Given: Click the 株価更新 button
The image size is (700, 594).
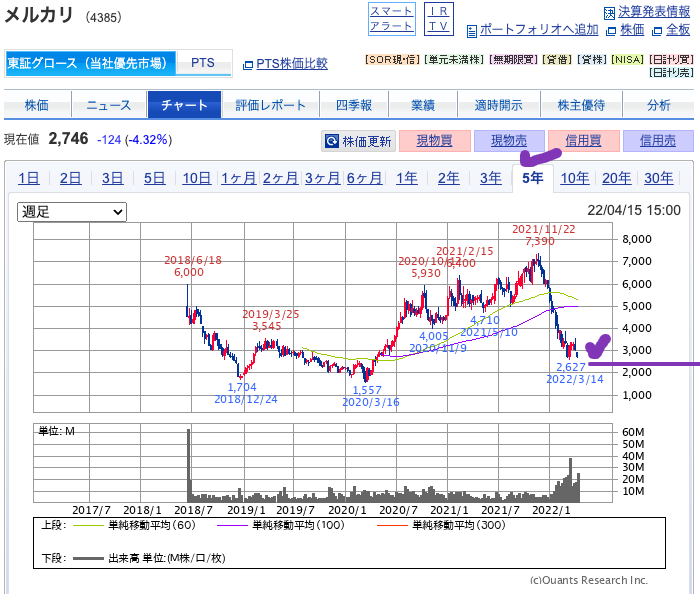Looking at the screenshot, I should tap(358, 141).
